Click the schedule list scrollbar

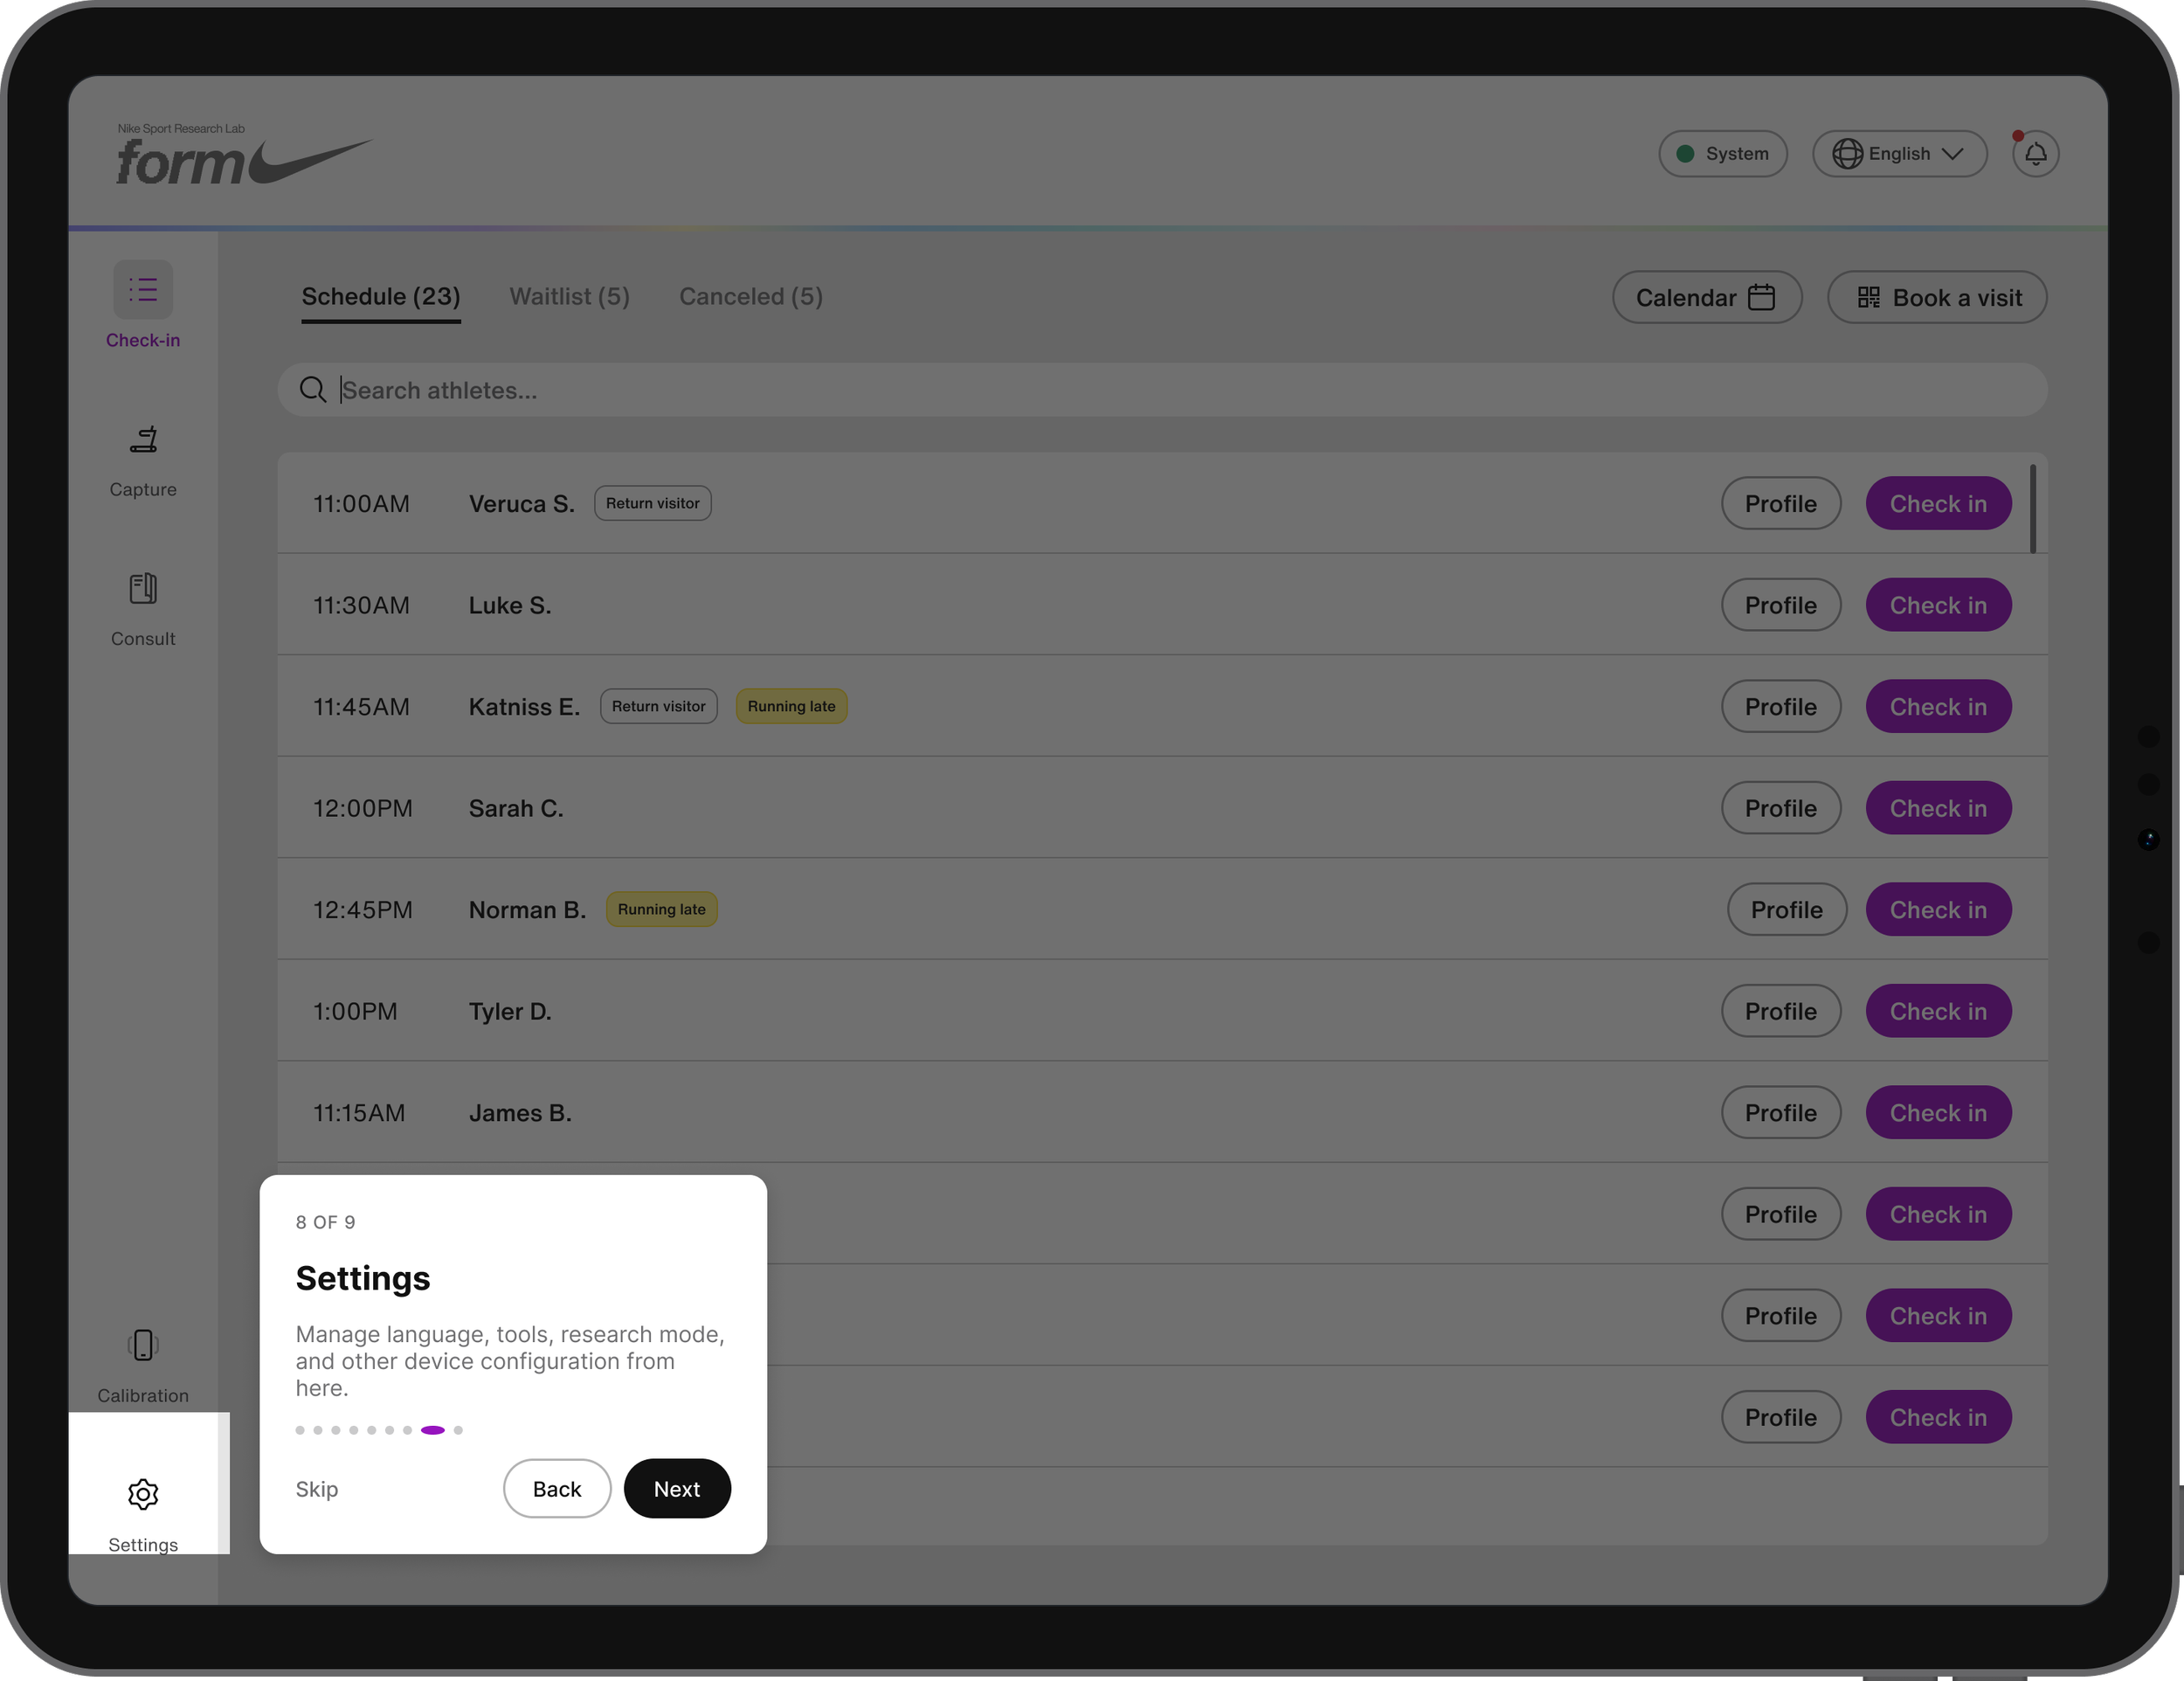2033,508
